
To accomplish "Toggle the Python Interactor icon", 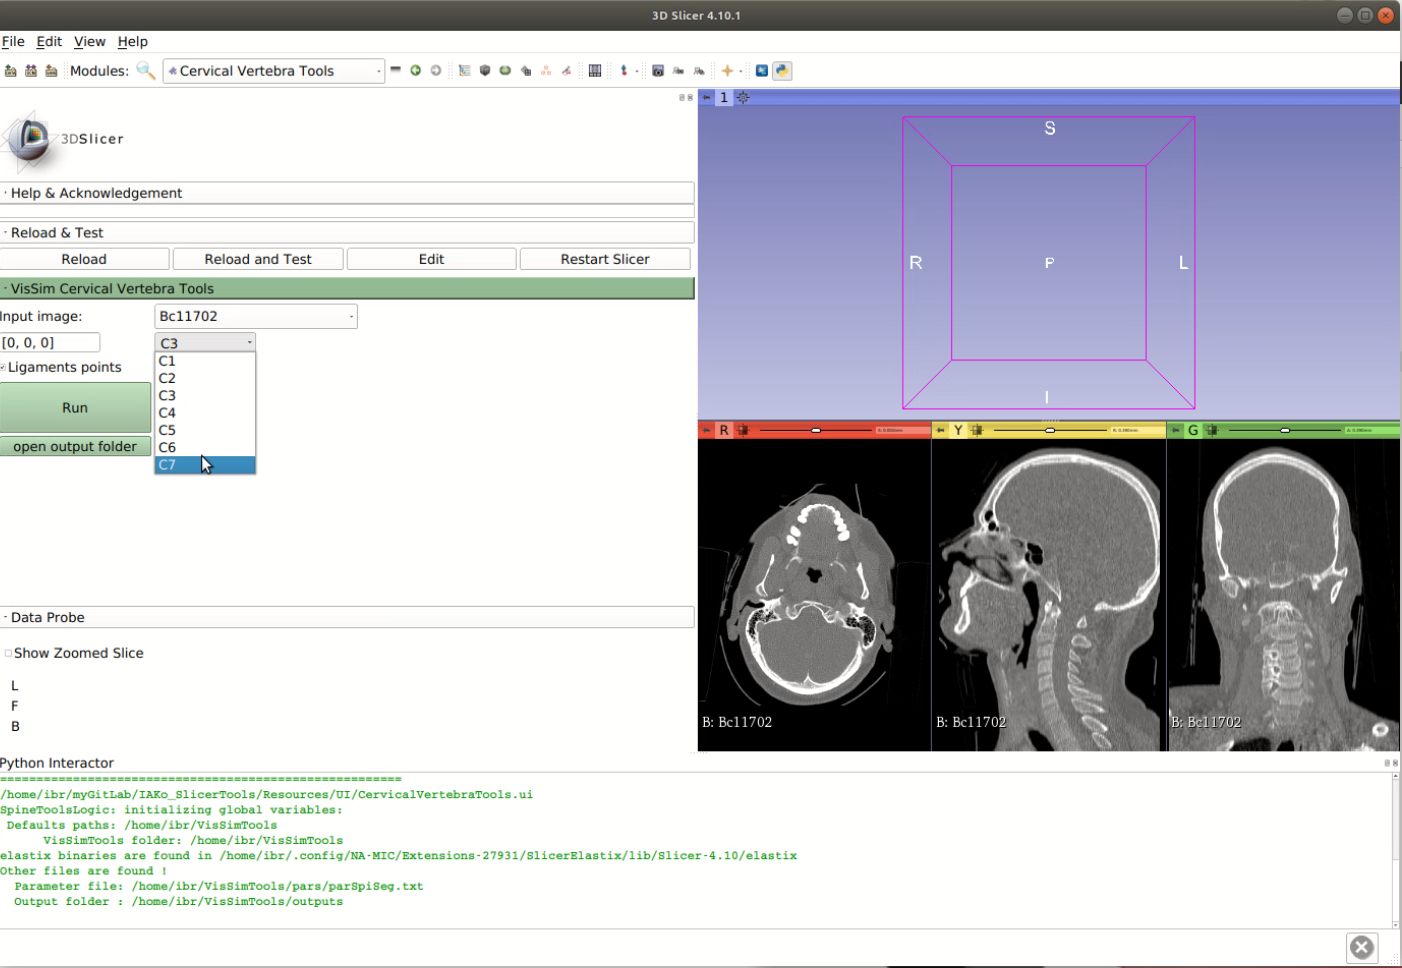I will click(782, 70).
